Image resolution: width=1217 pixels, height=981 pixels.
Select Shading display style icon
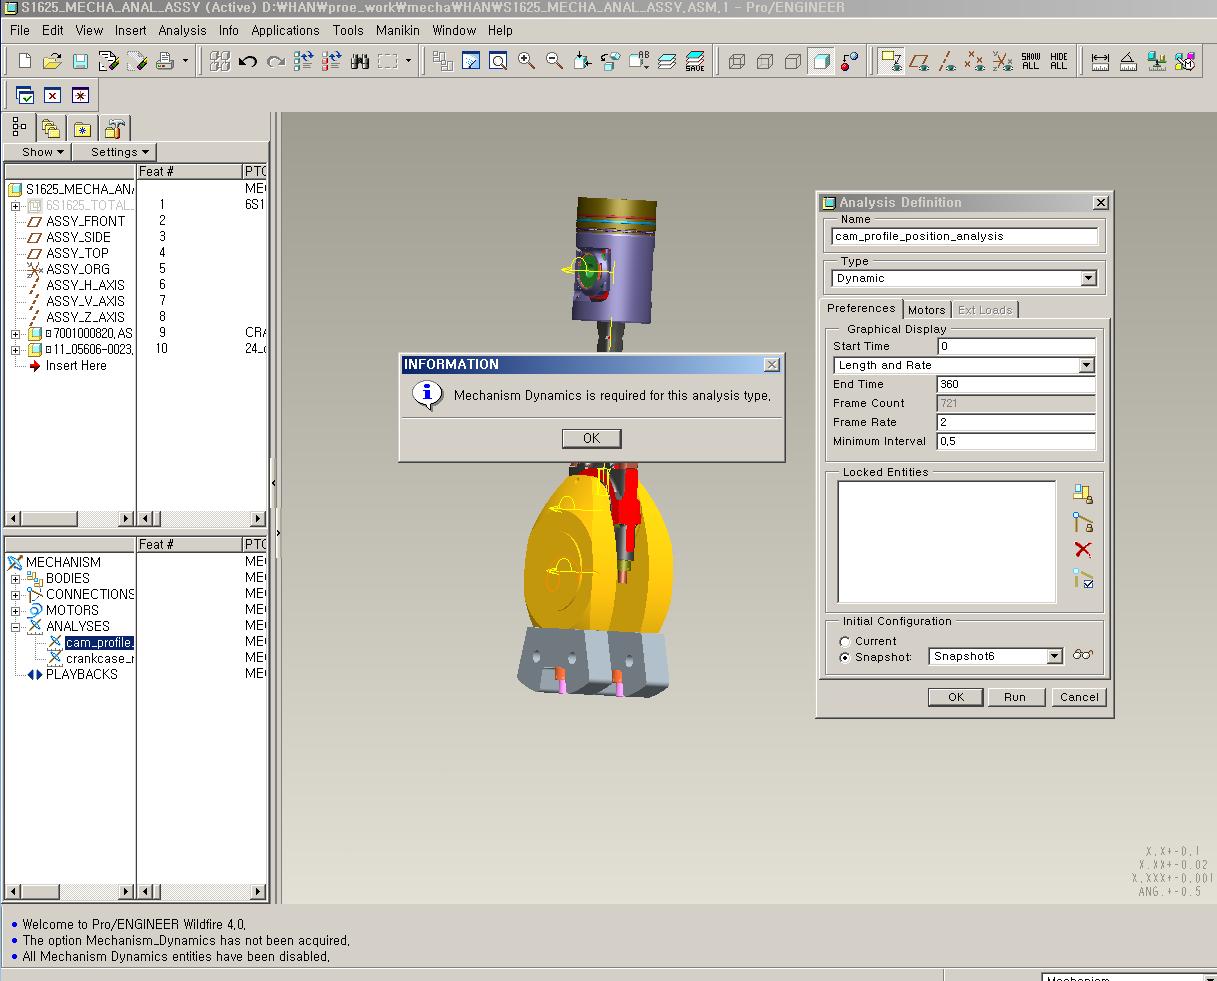tap(821, 62)
